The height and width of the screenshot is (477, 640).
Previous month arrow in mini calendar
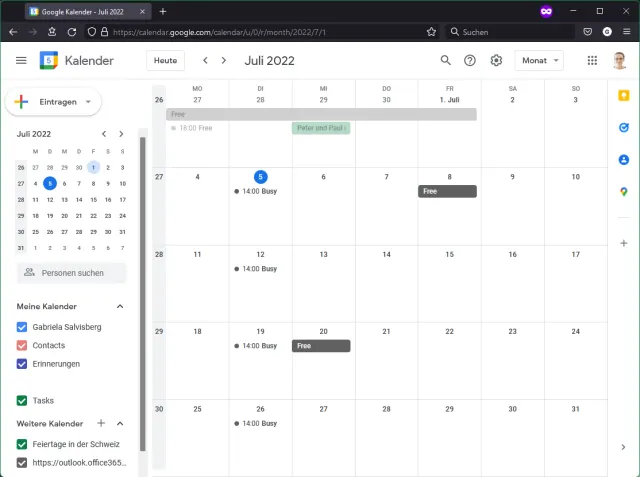point(104,134)
